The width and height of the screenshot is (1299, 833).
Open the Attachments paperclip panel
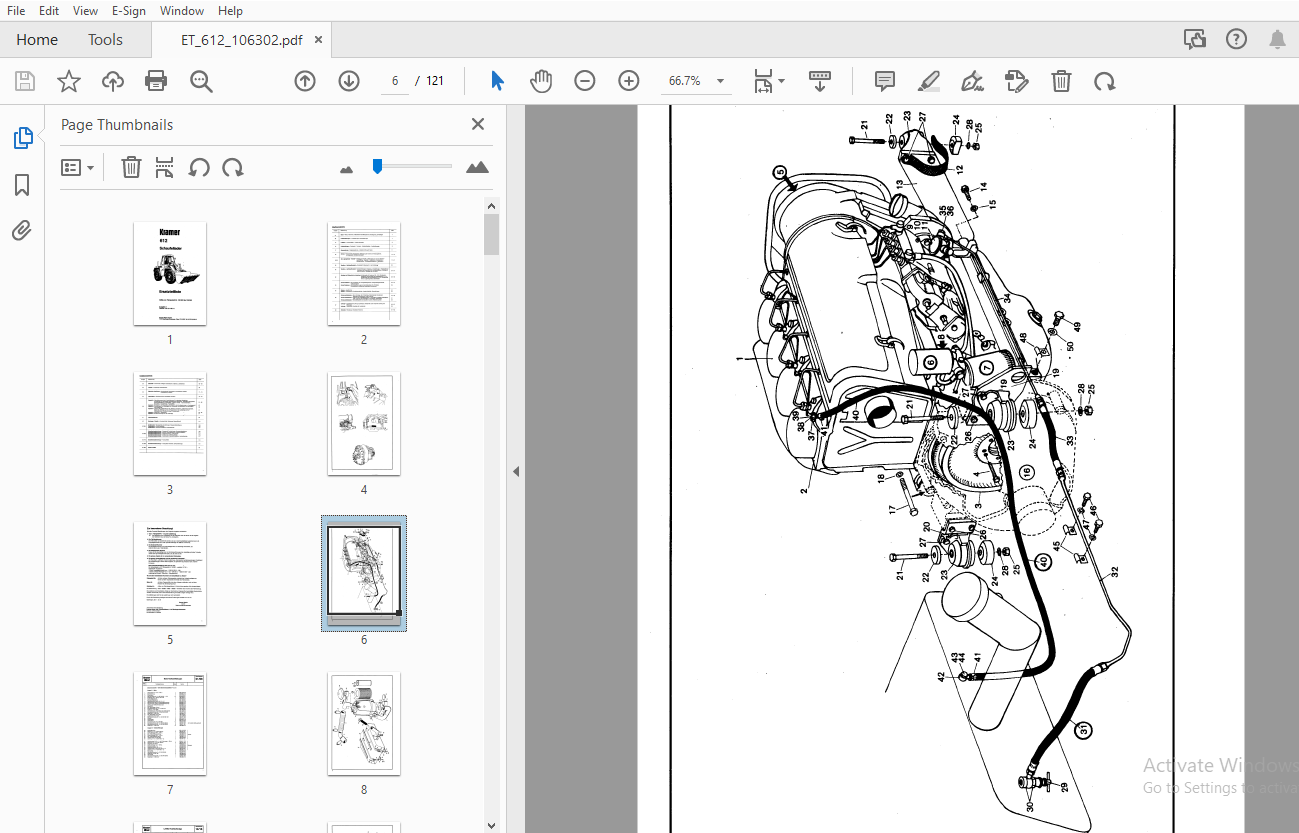tap(22, 231)
